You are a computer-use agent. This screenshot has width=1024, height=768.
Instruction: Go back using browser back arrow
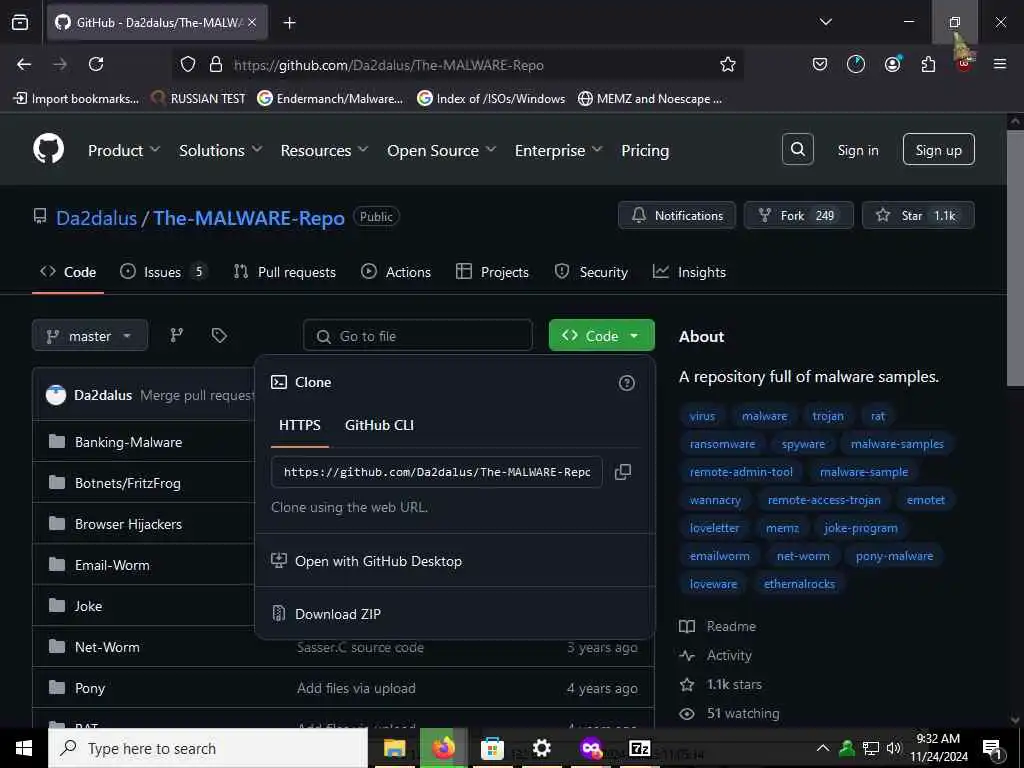pyautogui.click(x=24, y=64)
